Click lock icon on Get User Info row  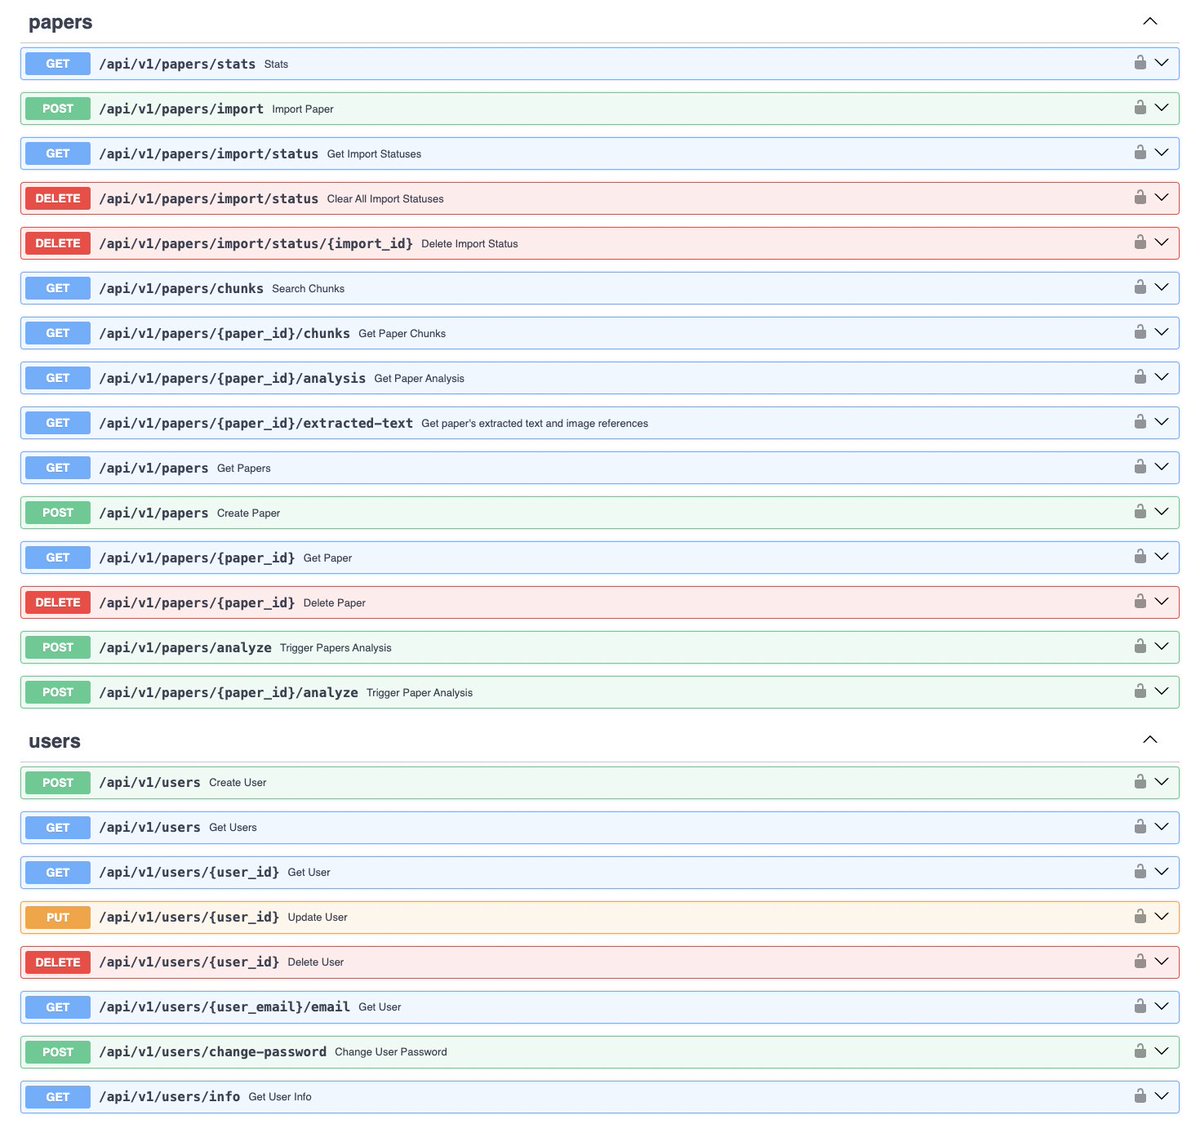[1140, 1096]
